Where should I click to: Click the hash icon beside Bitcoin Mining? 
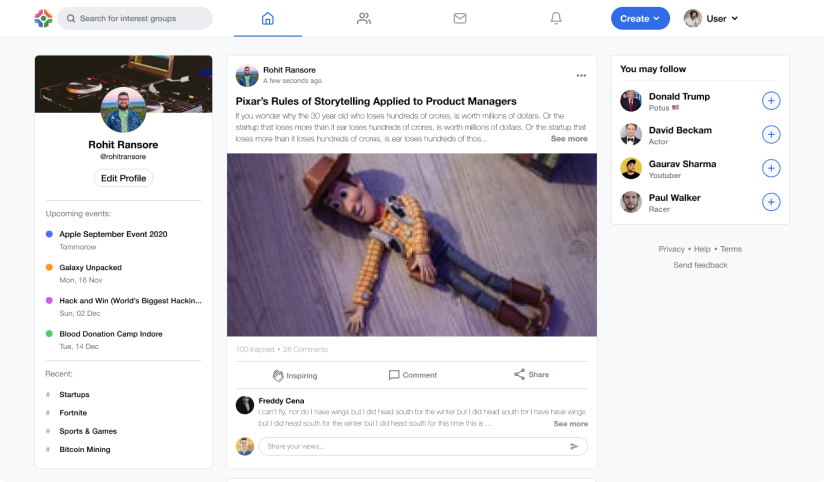tap(48, 449)
